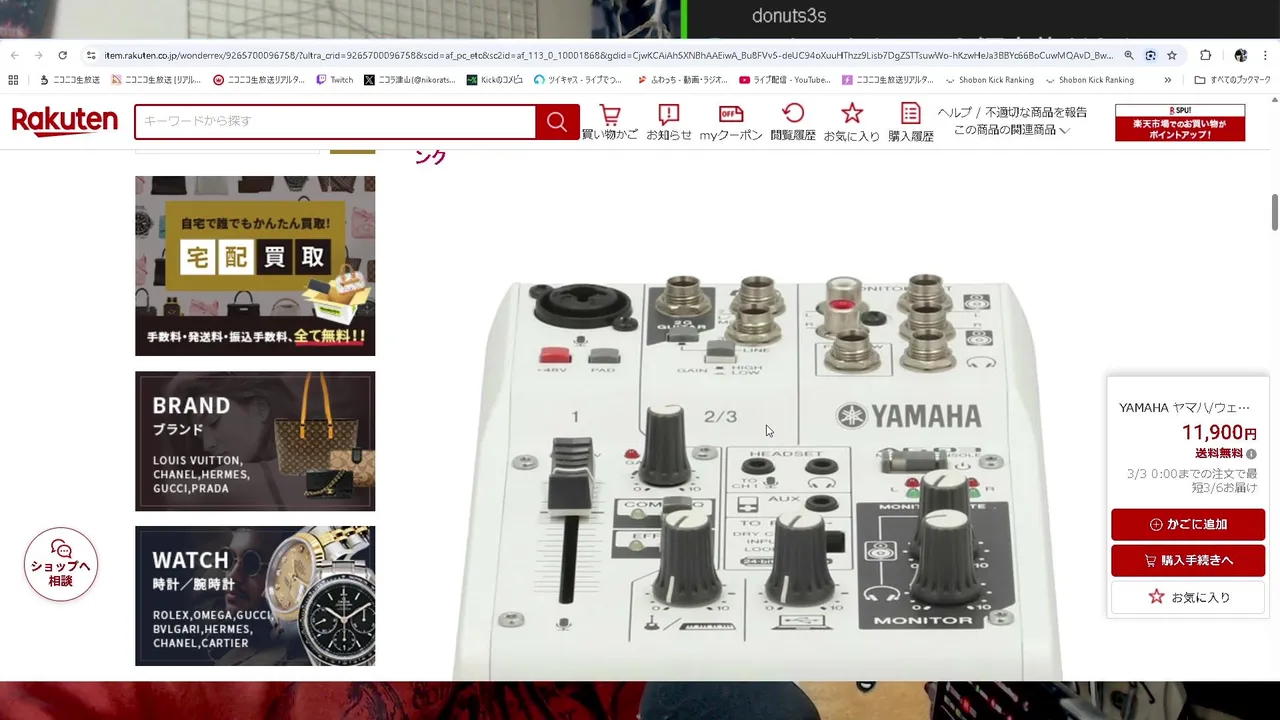
Task: Click the お気に入り button in price panel
Action: pyautogui.click(x=1188, y=597)
